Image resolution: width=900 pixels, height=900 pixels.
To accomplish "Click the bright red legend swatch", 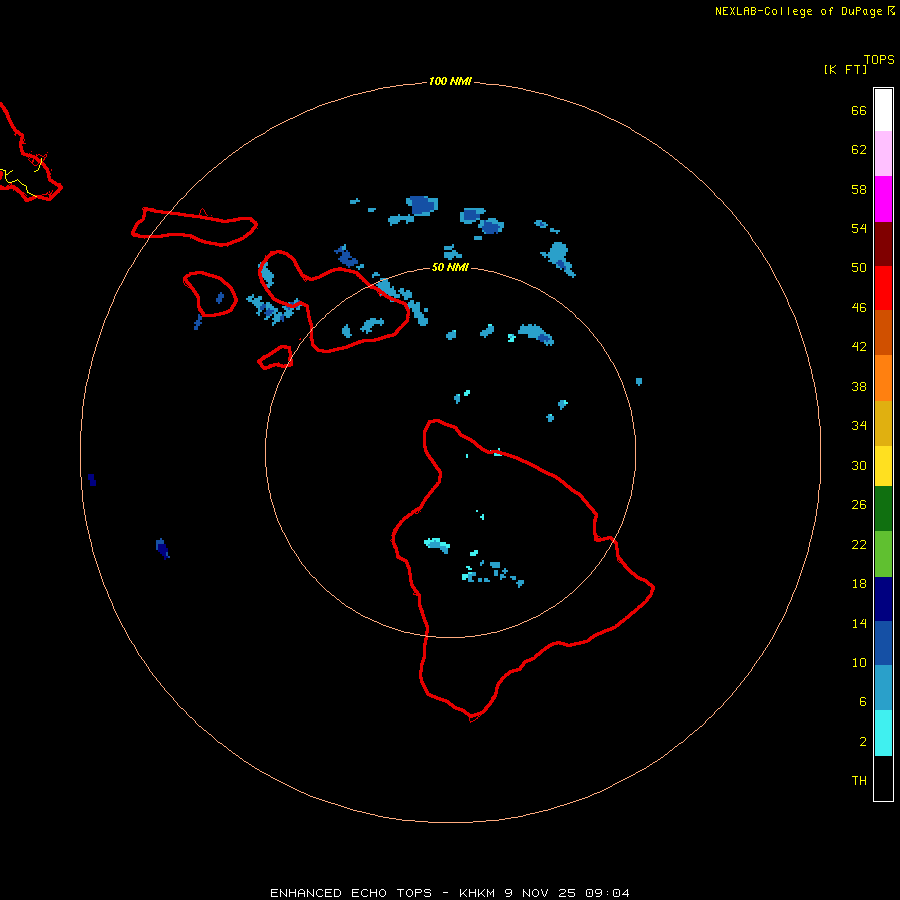I will pyautogui.click(x=883, y=288).
